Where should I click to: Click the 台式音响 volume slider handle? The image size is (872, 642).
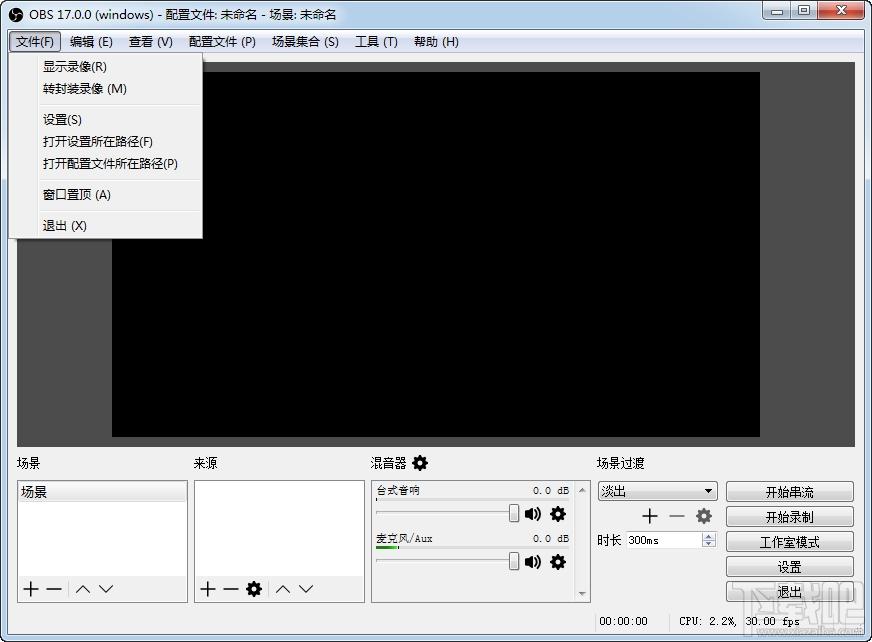[x=514, y=513]
